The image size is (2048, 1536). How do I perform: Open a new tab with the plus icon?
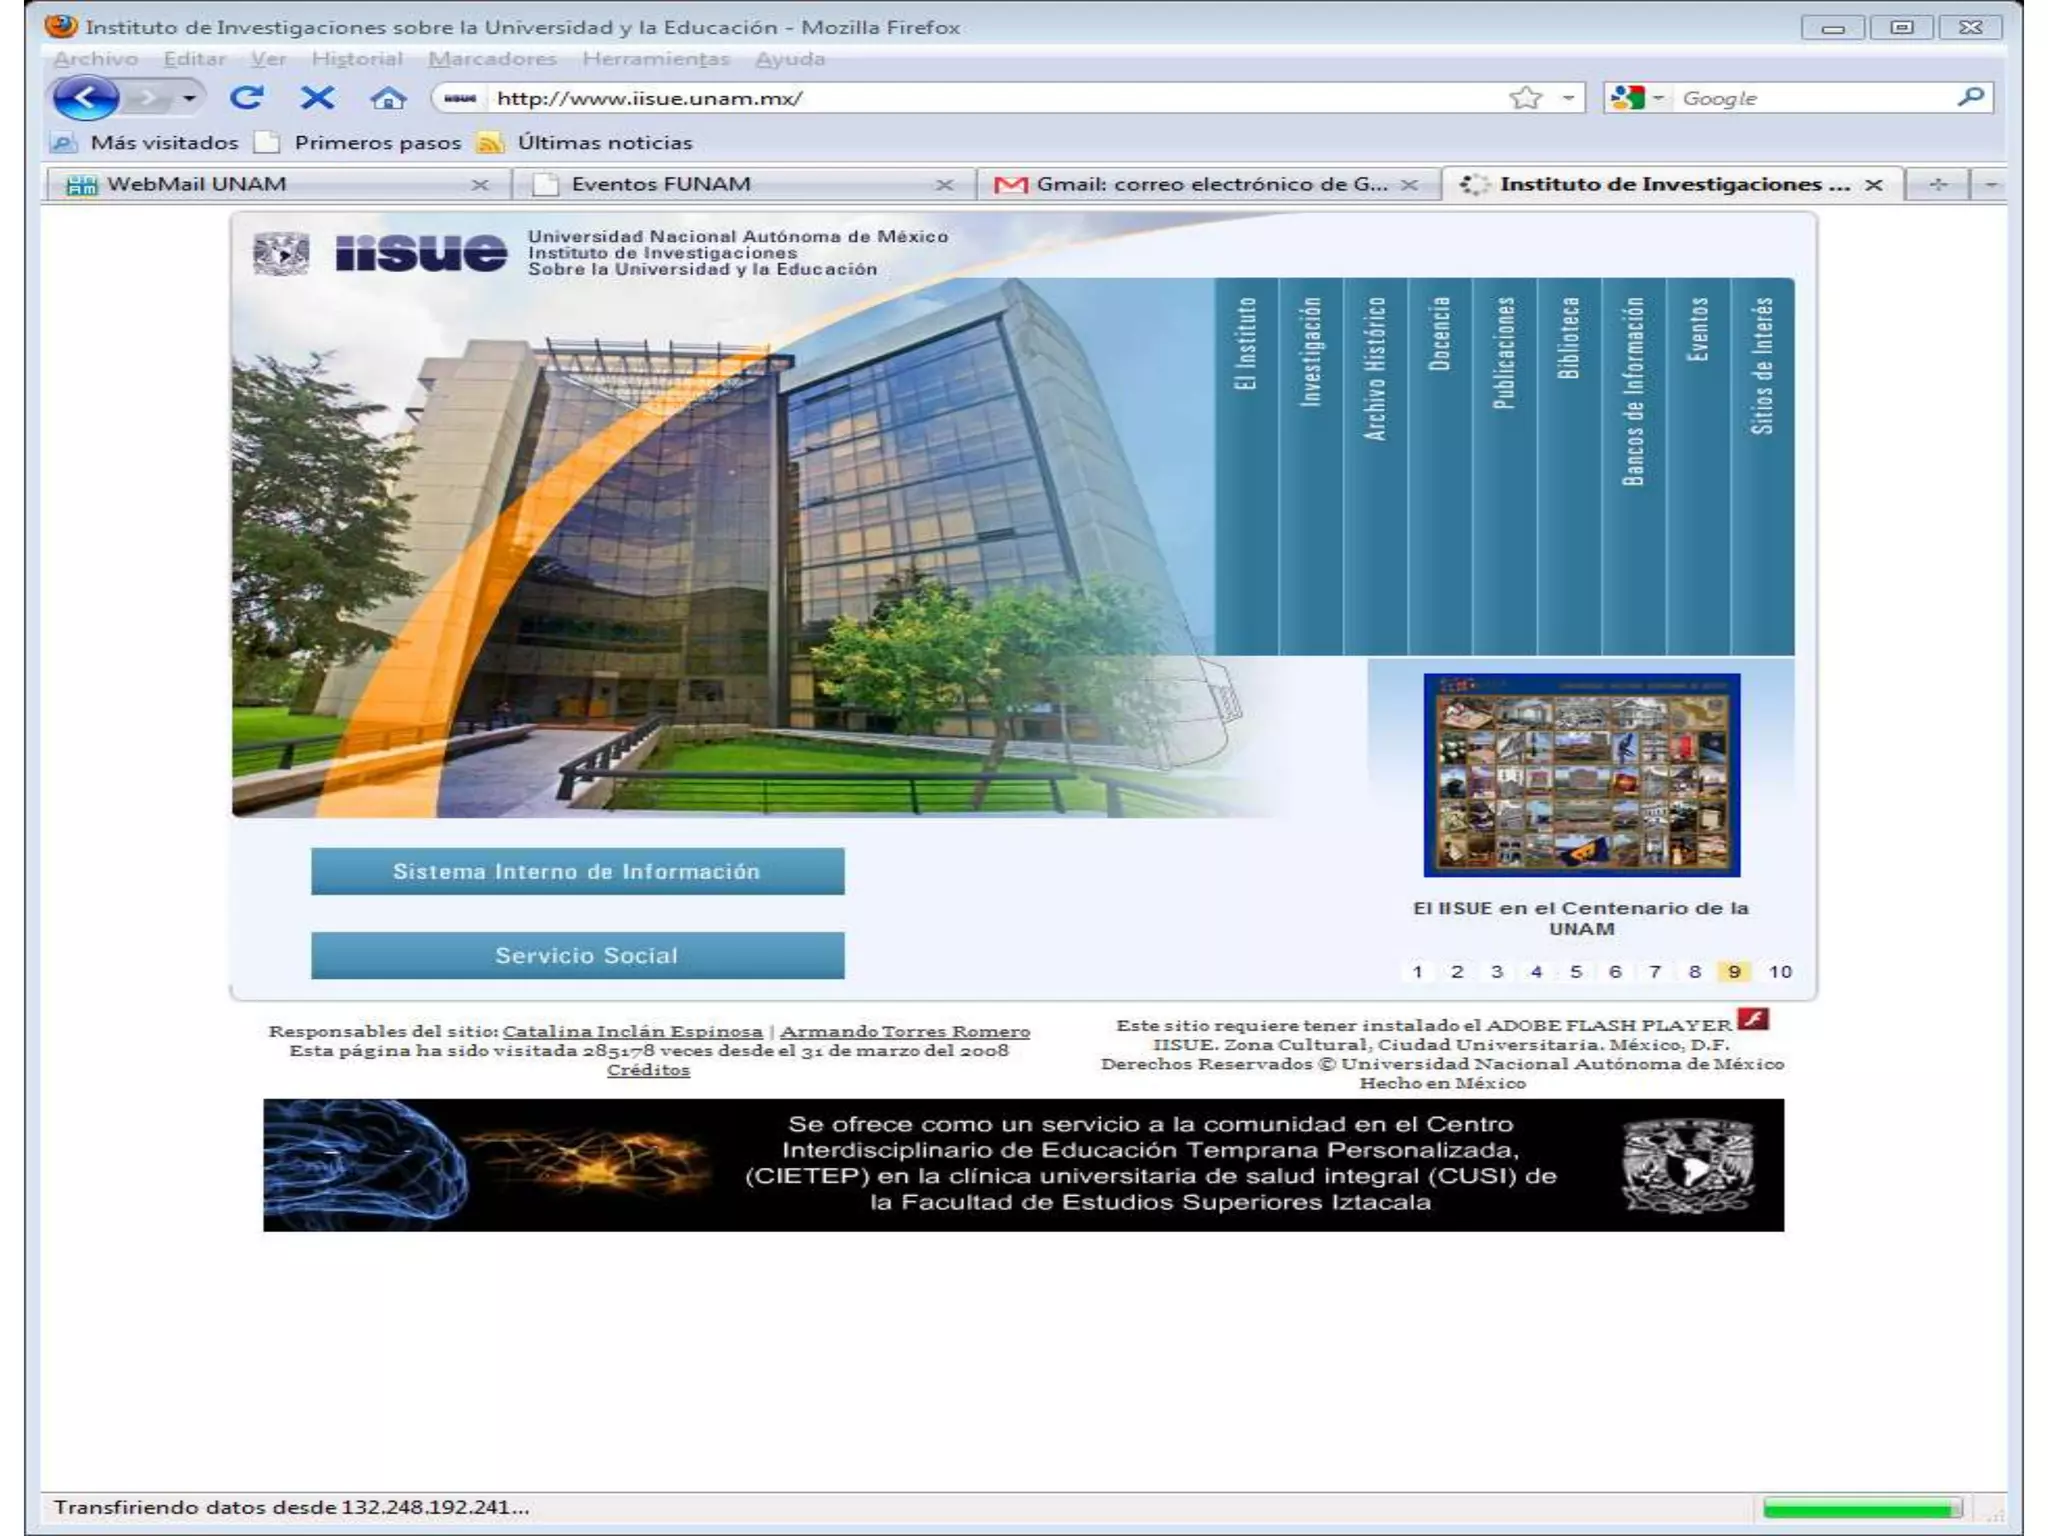[1937, 185]
